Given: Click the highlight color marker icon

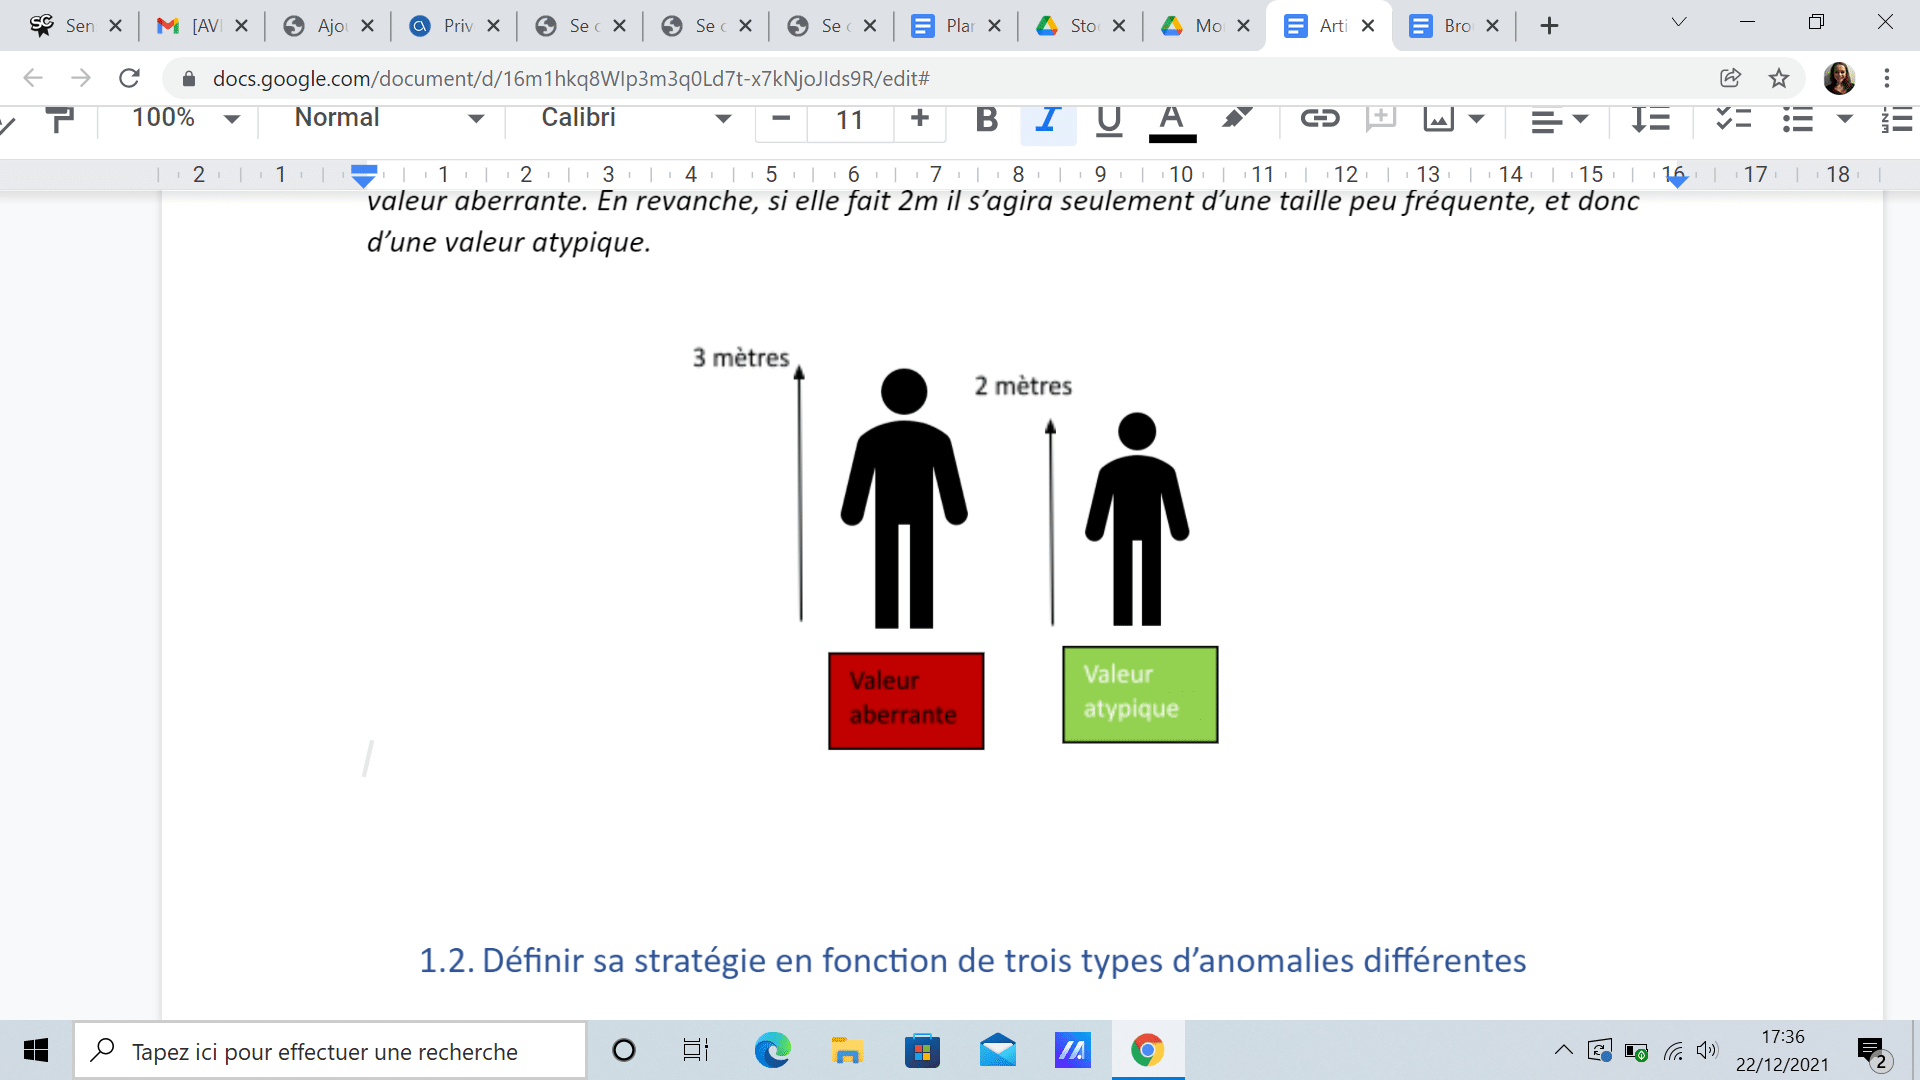Looking at the screenshot, I should coord(1237,119).
